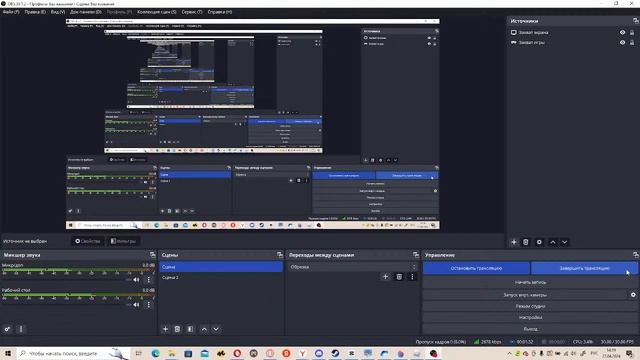Open transition properties three-dot menu
The height and width of the screenshot is (360, 640).
[x=412, y=277]
